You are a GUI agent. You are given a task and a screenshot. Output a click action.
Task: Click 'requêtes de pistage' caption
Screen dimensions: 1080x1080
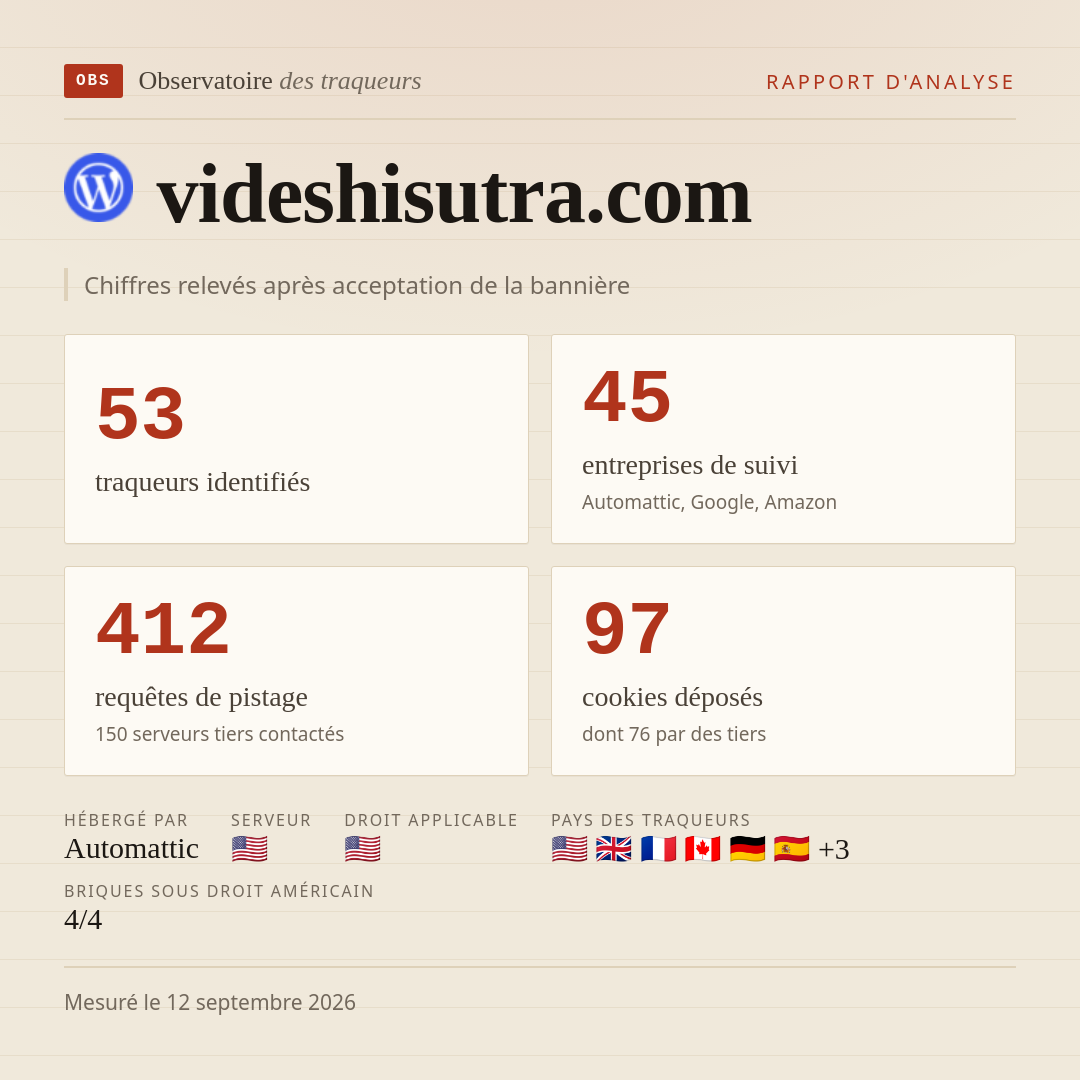[201, 698]
